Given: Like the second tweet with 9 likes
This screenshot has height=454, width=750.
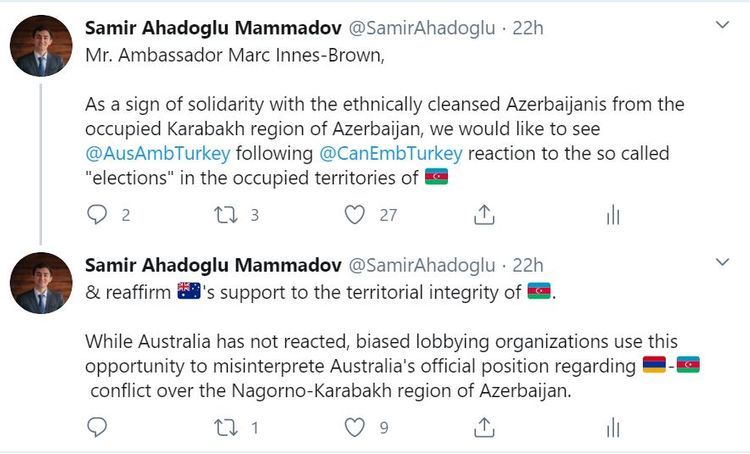Looking at the screenshot, I should [354, 428].
